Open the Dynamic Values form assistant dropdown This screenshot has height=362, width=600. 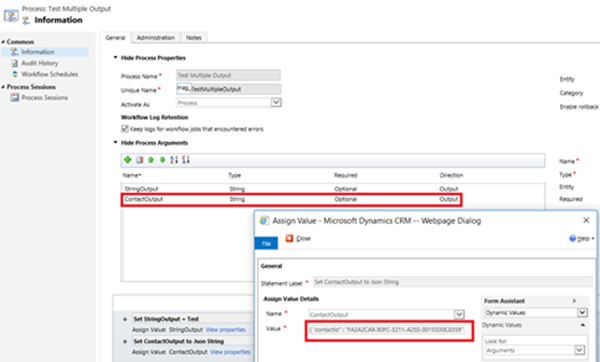pyautogui.click(x=582, y=313)
